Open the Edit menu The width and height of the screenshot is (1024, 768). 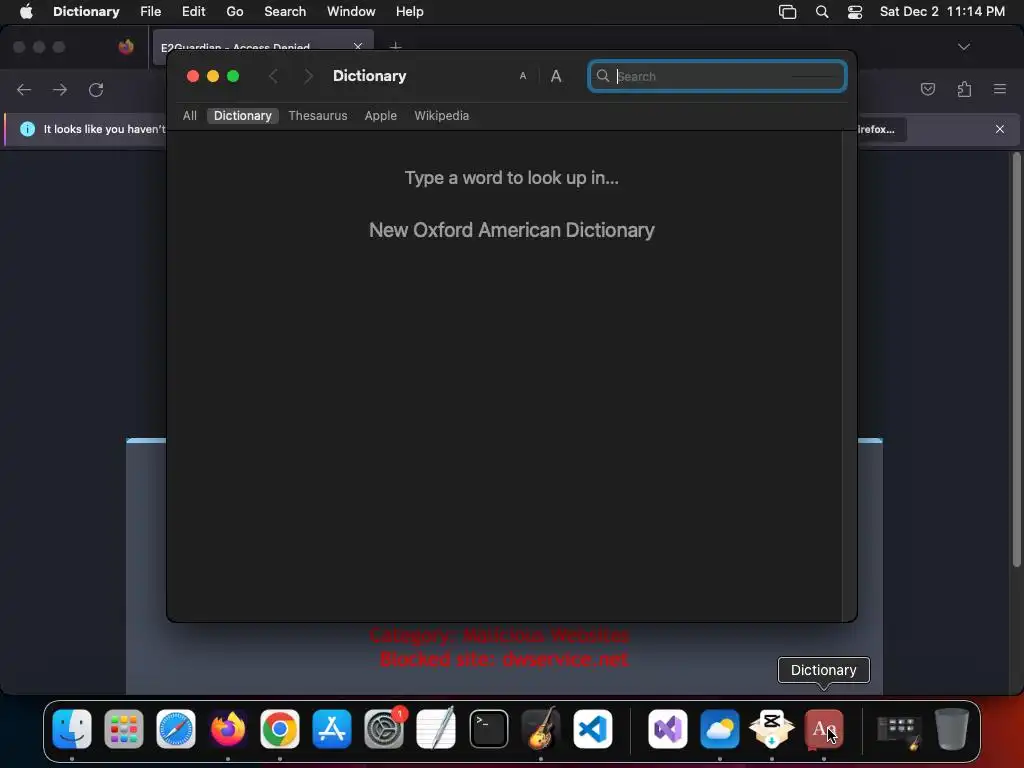[193, 12]
